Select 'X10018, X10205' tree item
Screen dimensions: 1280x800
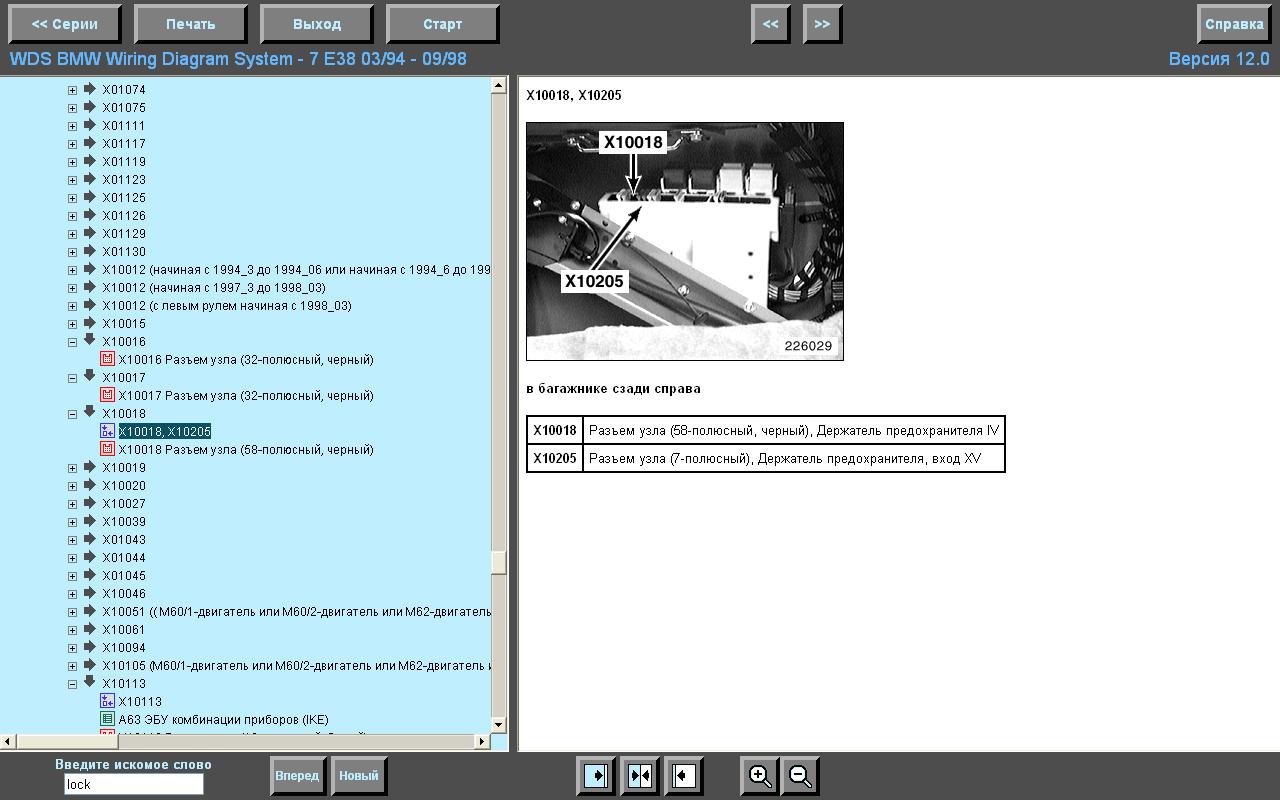pyautogui.click(x=165, y=432)
